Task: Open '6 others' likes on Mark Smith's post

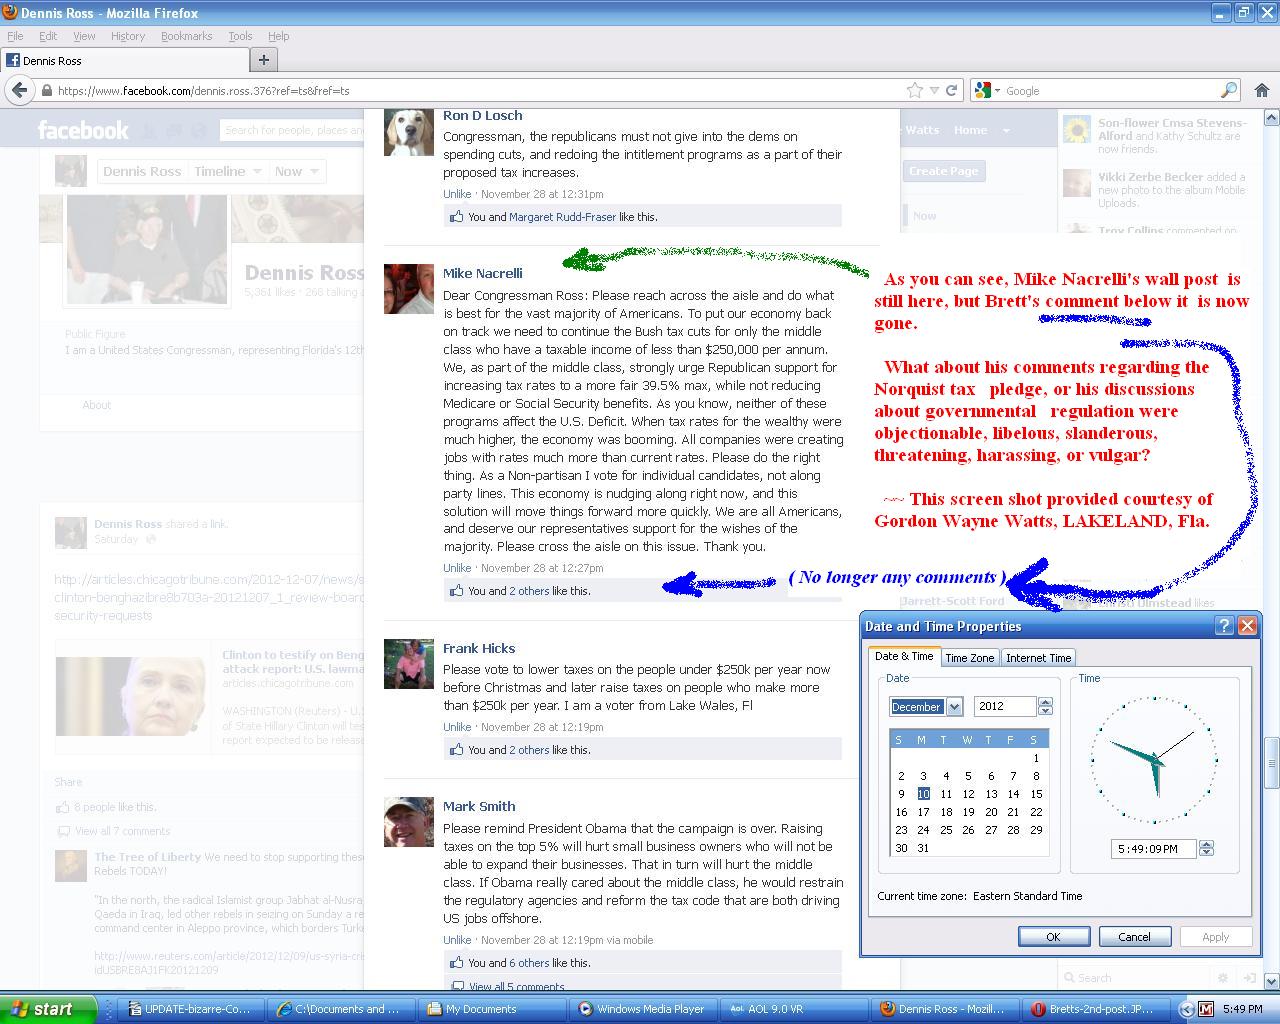Action: point(529,962)
